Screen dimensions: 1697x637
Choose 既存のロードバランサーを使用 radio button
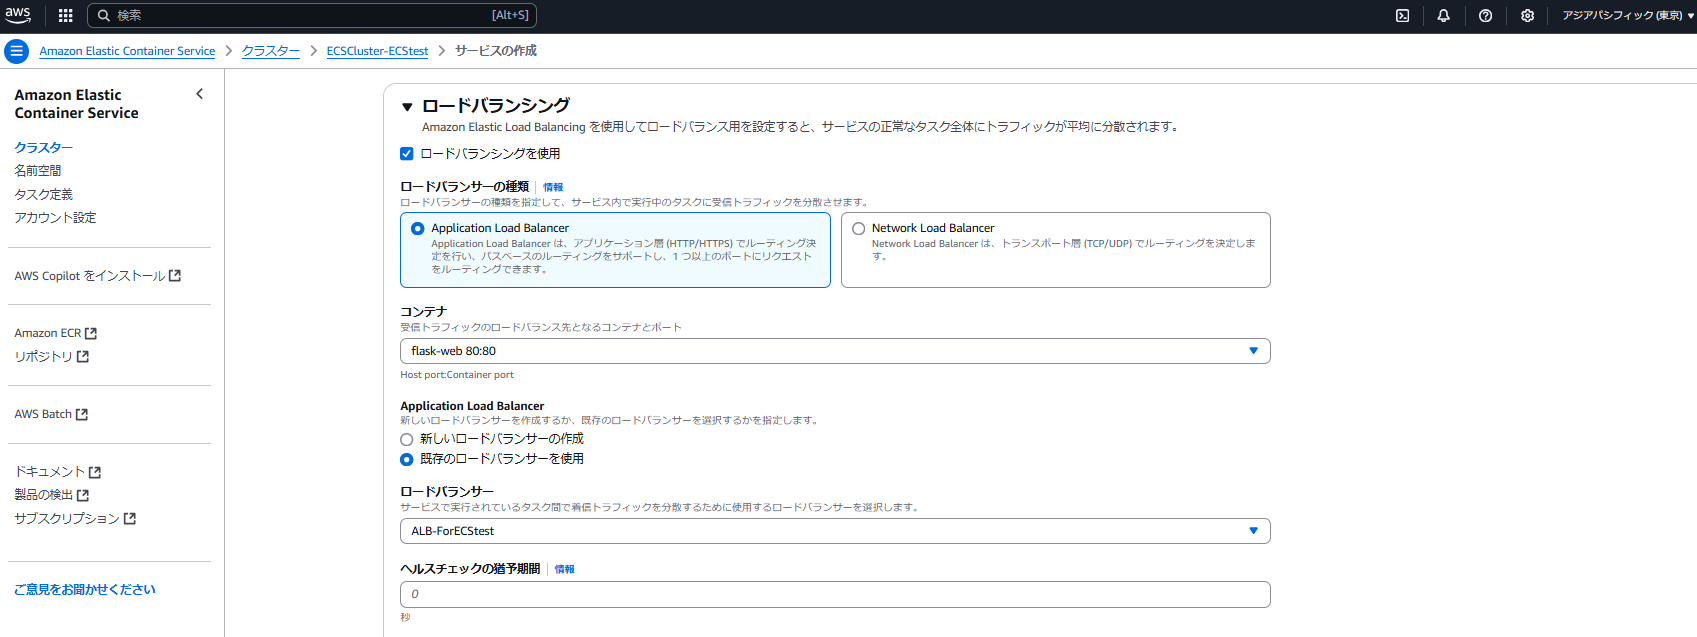[407, 459]
